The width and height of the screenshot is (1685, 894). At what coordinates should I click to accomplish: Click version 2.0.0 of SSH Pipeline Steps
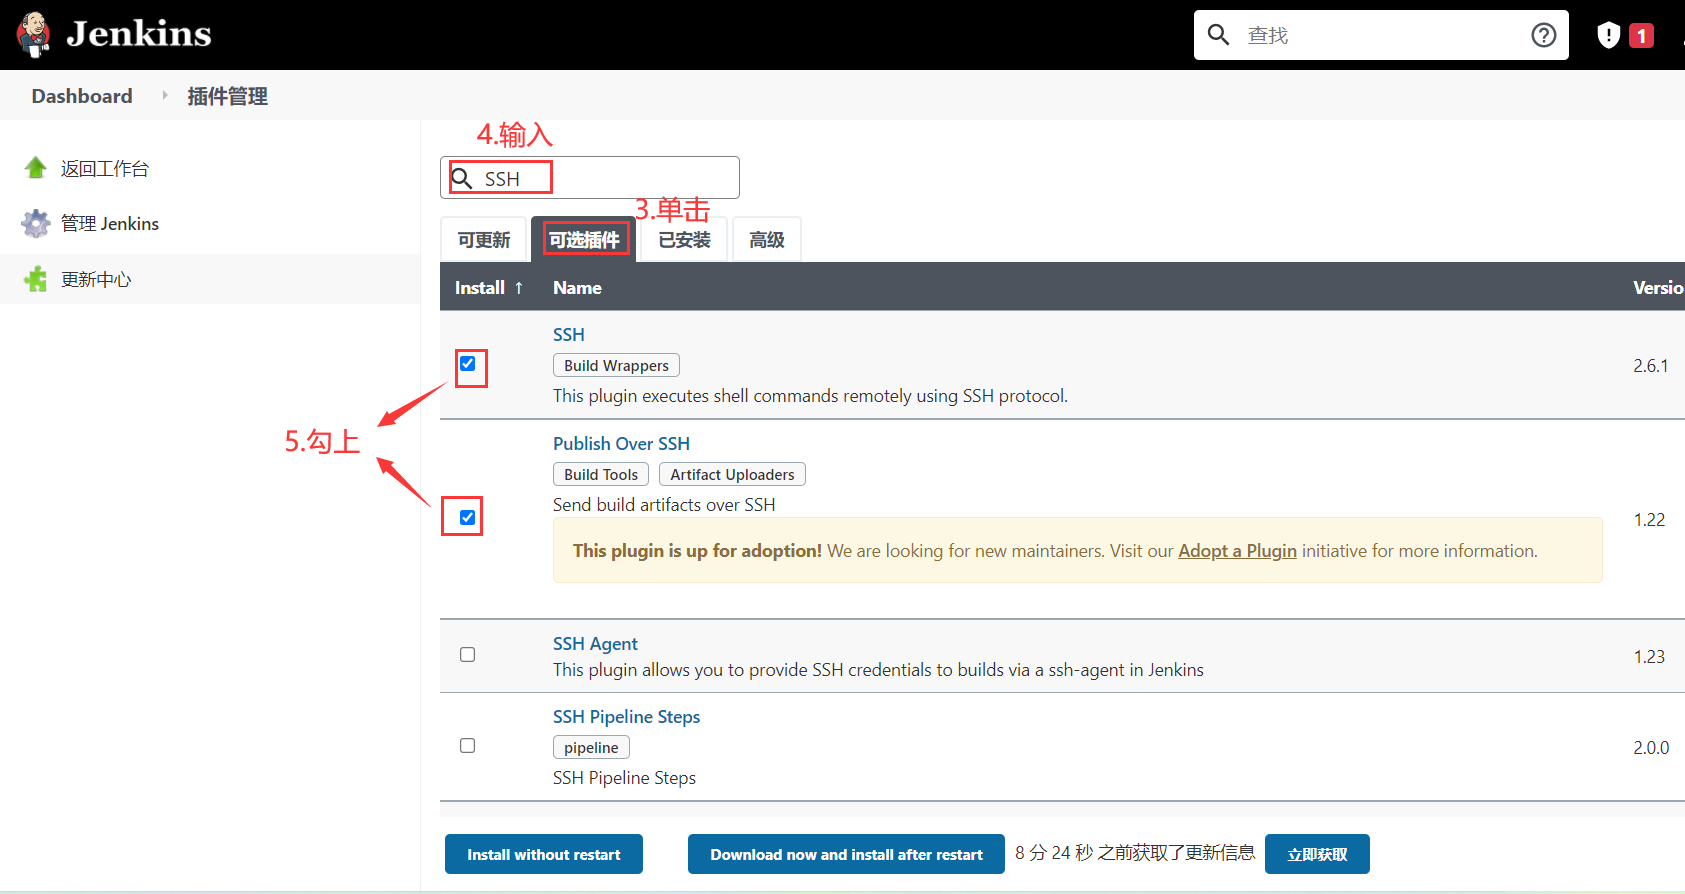point(1651,747)
